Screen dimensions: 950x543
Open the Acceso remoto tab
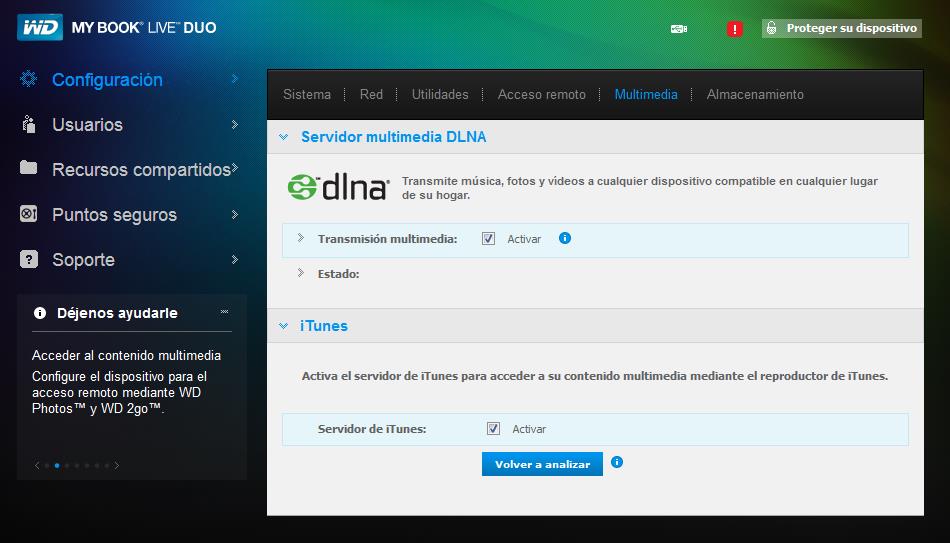(541, 94)
